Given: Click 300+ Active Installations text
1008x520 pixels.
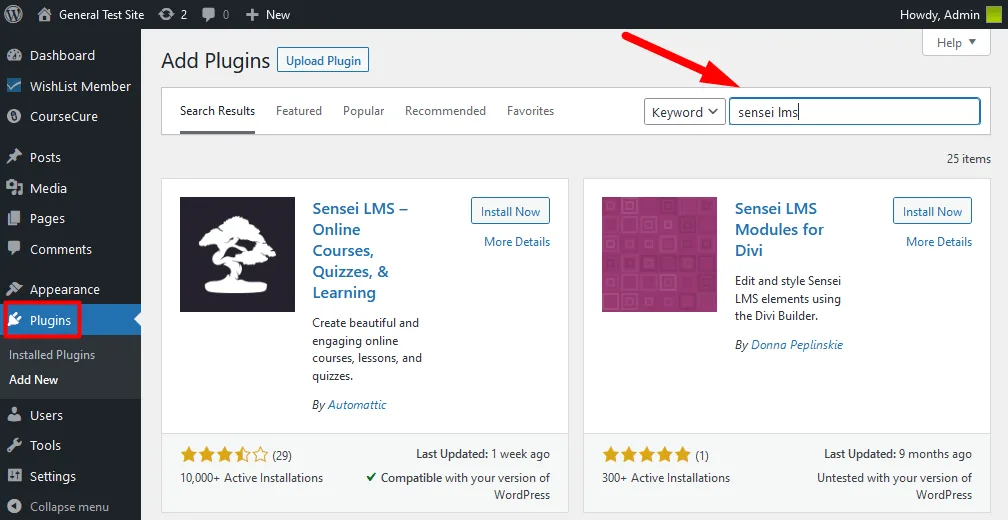Looking at the screenshot, I should point(666,478).
